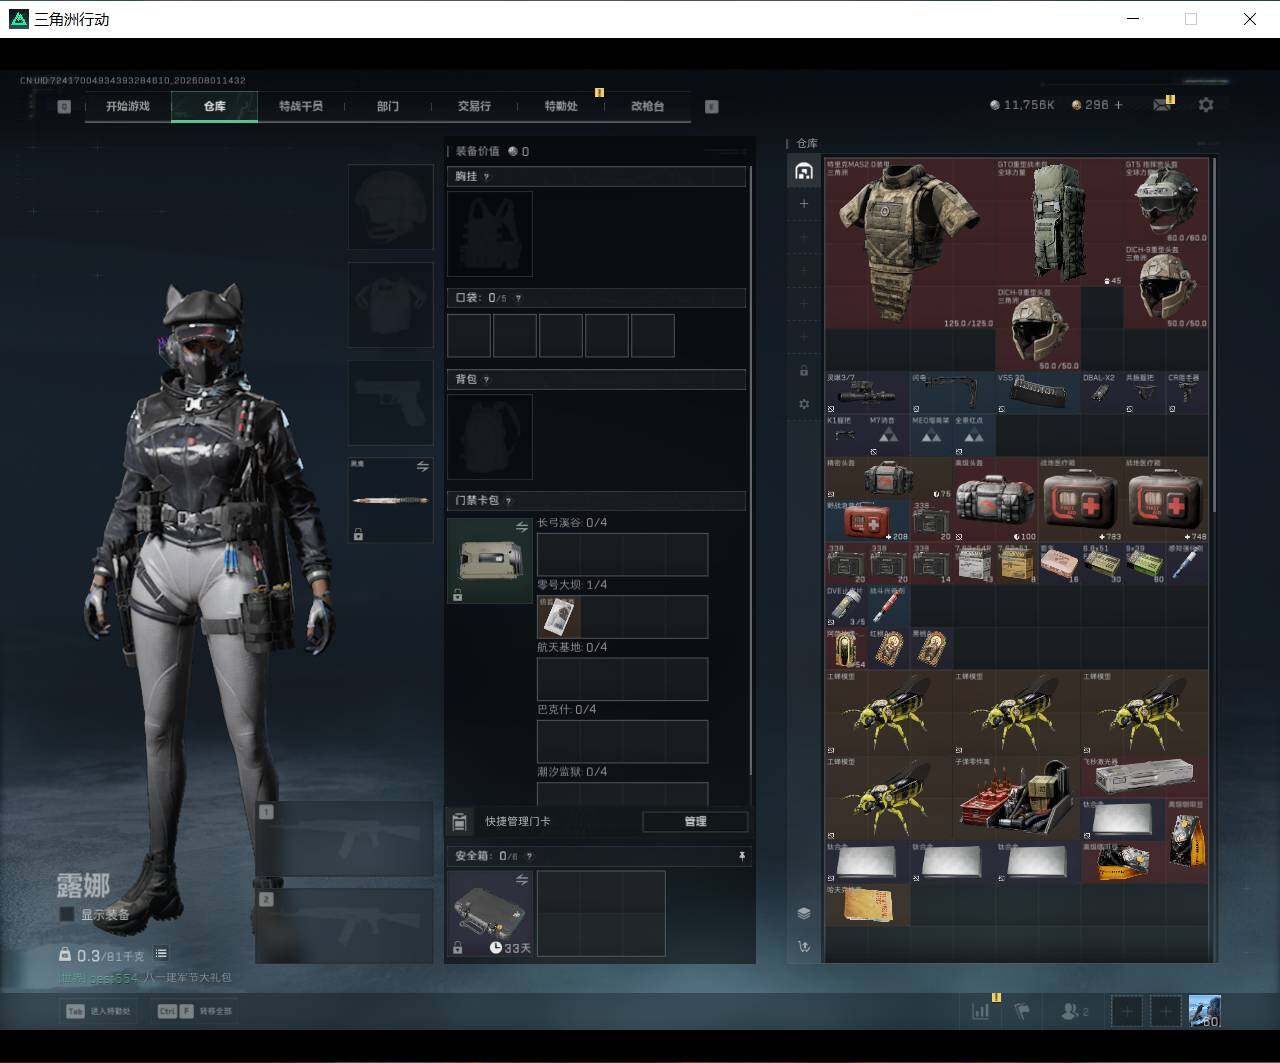Click the question mark beside 安全箱

[x=529, y=856]
